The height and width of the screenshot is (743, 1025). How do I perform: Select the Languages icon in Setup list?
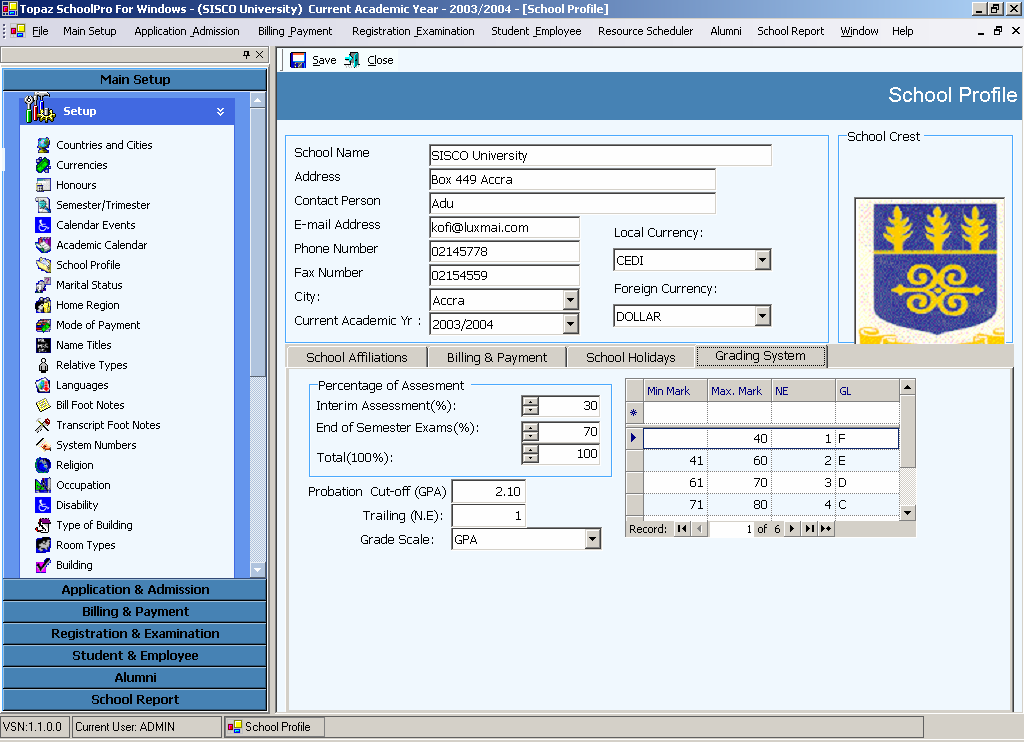click(x=43, y=385)
